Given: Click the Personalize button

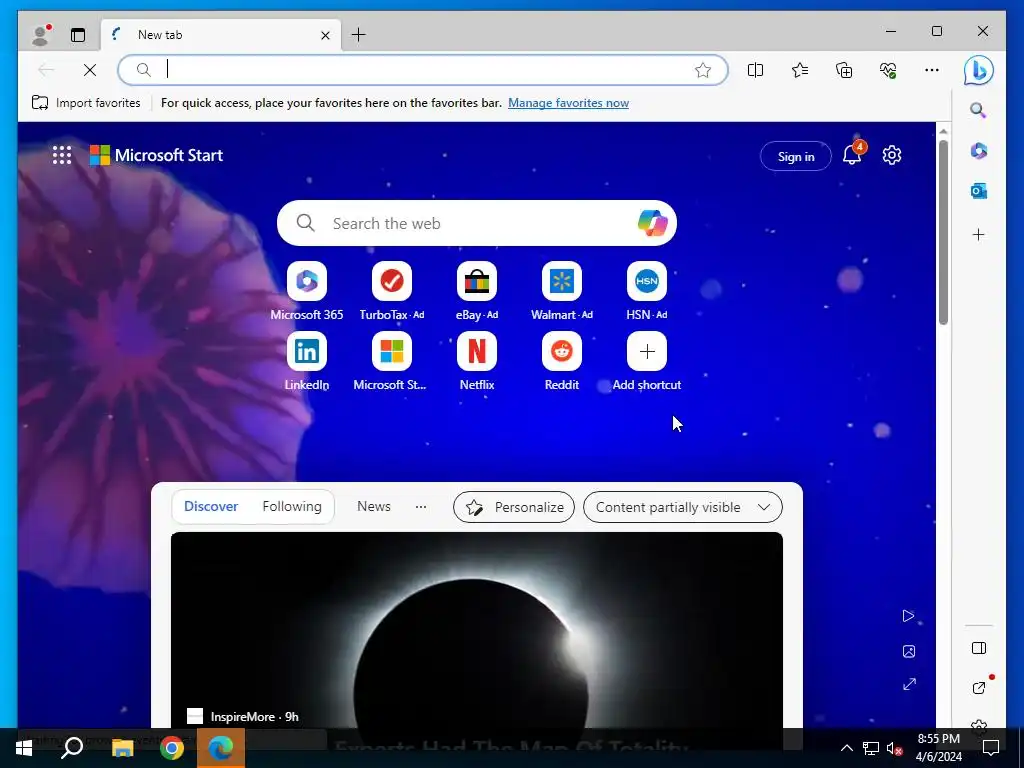Looking at the screenshot, I should (x=514, y=507).
